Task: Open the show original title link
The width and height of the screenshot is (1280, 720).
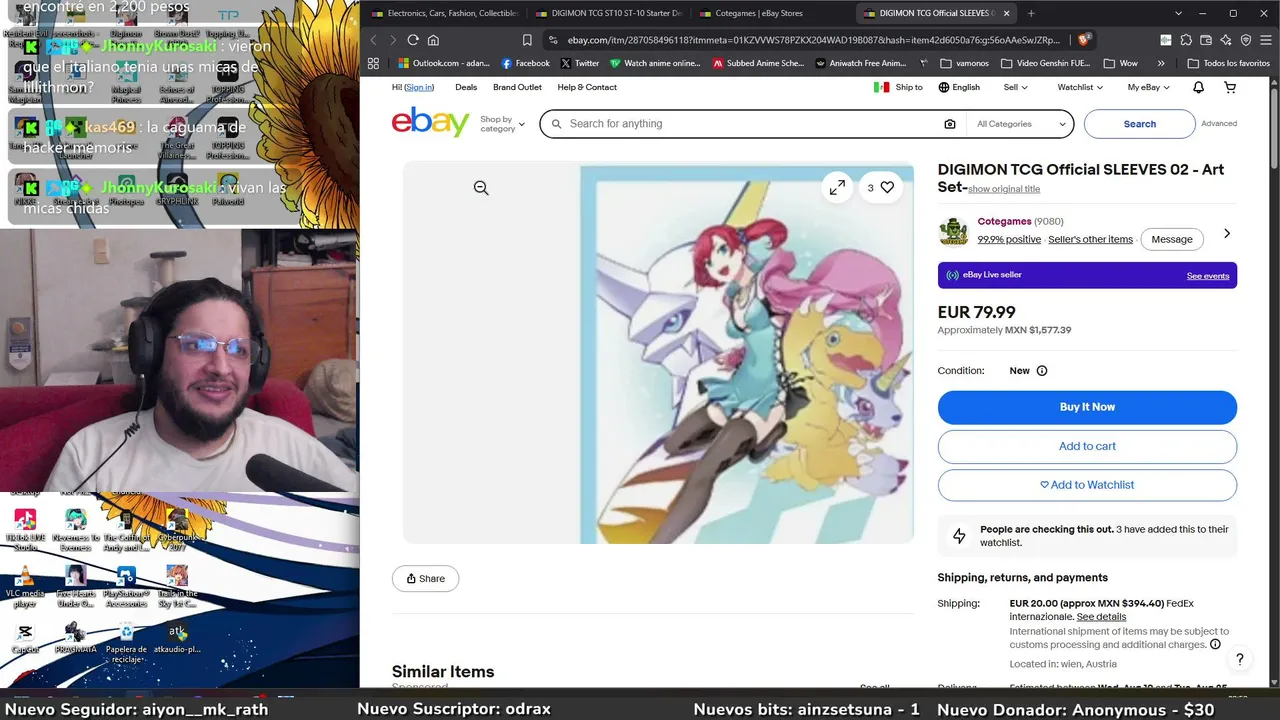Action: [x=1004, y=190]
